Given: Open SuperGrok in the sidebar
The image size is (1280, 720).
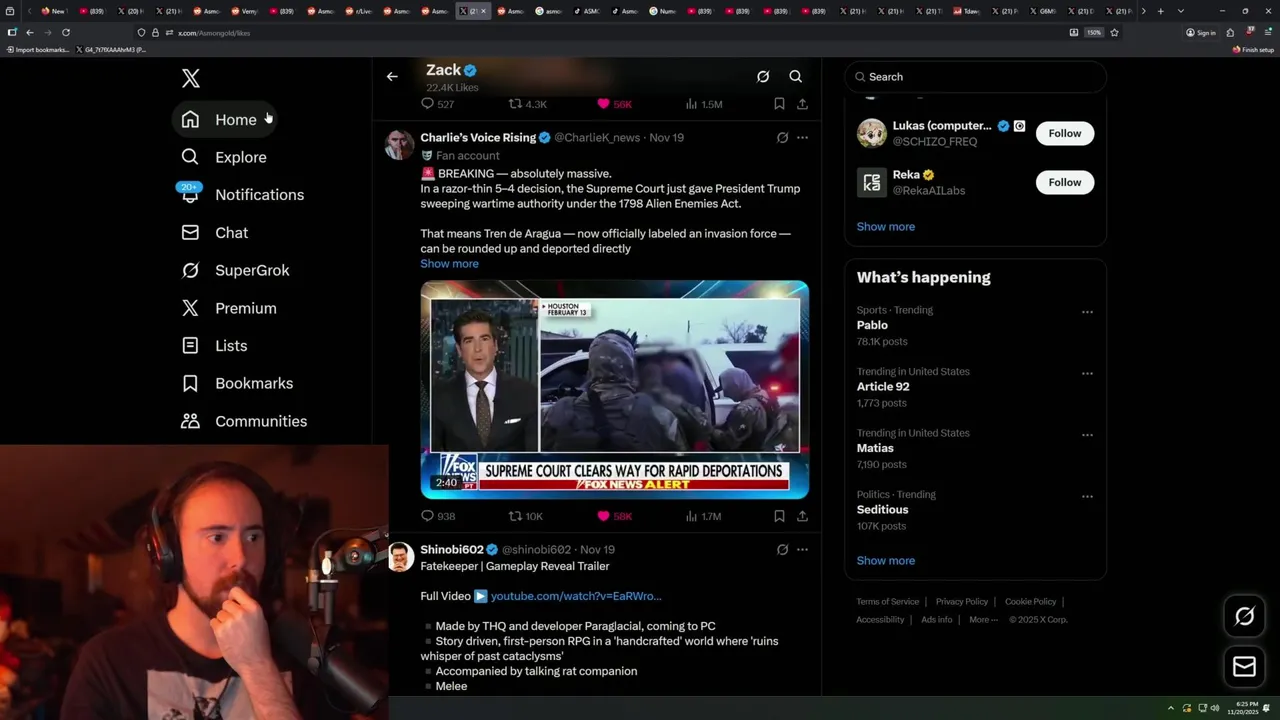Looking at the screenshot, I should click(235, 270).
